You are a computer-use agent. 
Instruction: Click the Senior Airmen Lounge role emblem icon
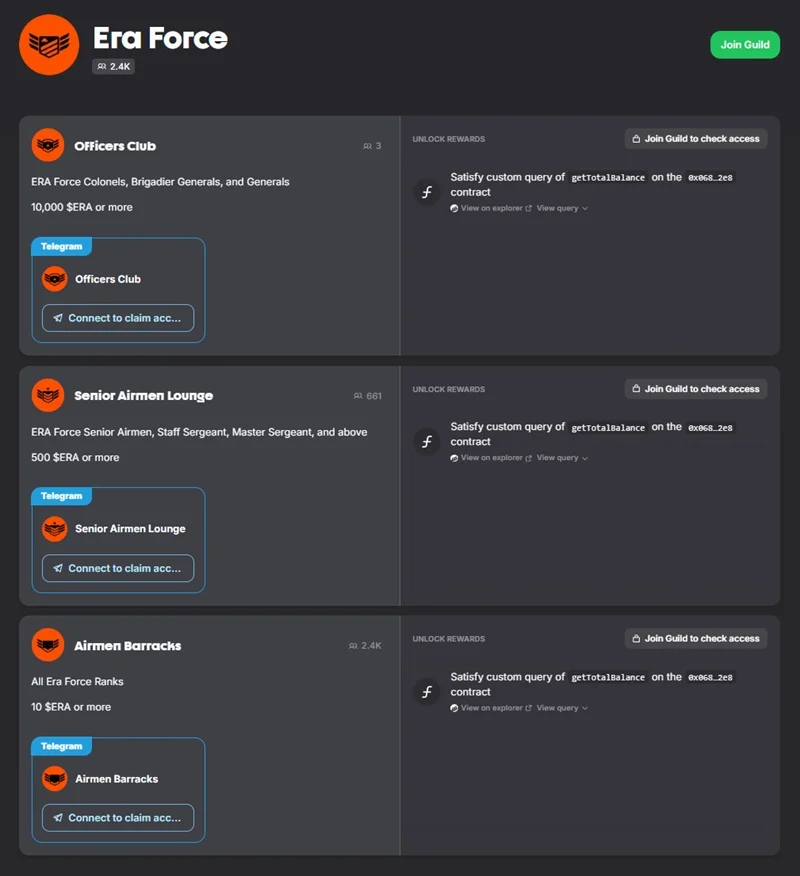pos(48,396)
